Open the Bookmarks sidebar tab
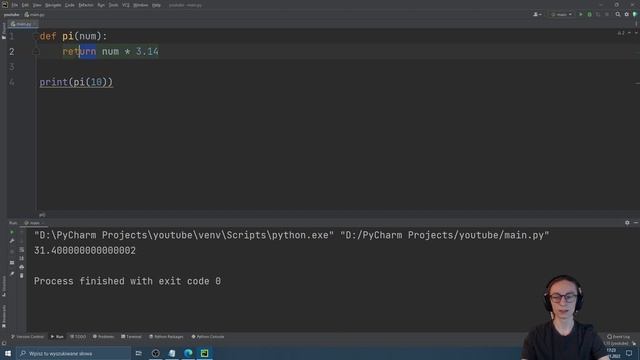 point(4,316)
